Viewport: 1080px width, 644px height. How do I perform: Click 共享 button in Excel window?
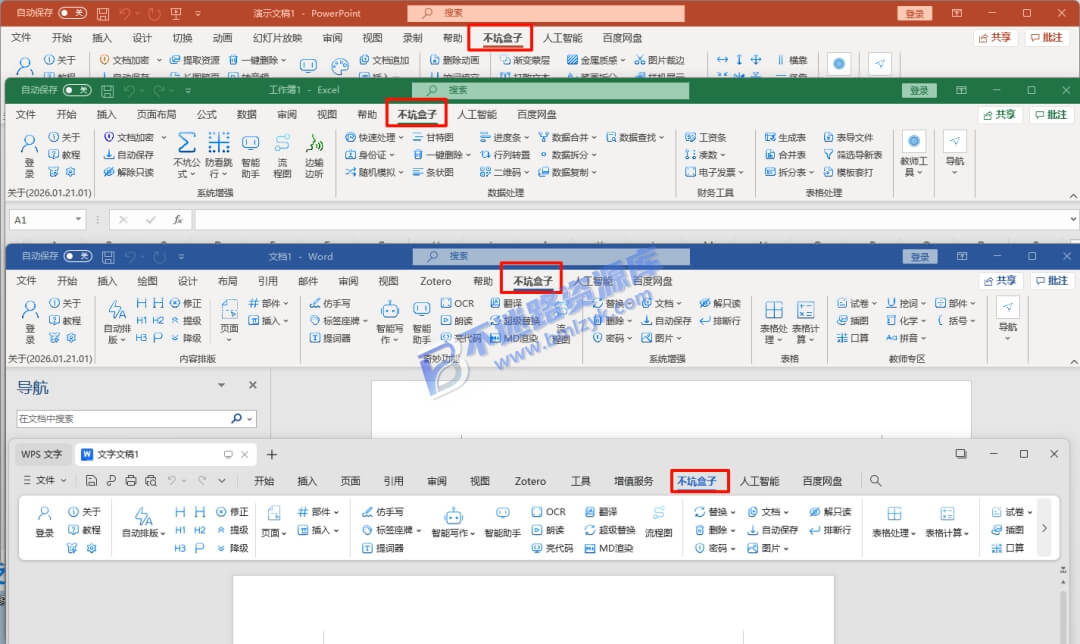coord(999,114)
